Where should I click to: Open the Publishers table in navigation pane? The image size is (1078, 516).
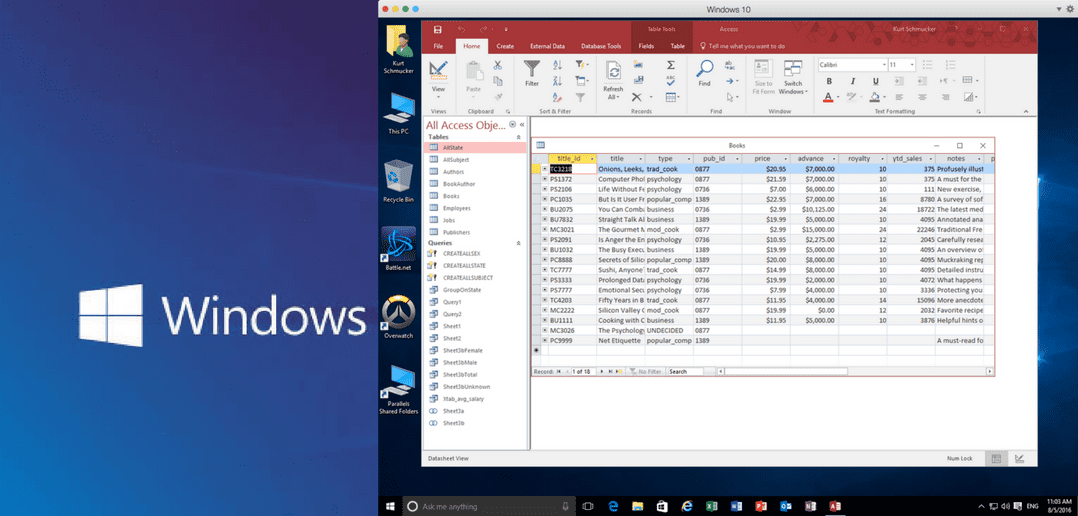[456, 232]
